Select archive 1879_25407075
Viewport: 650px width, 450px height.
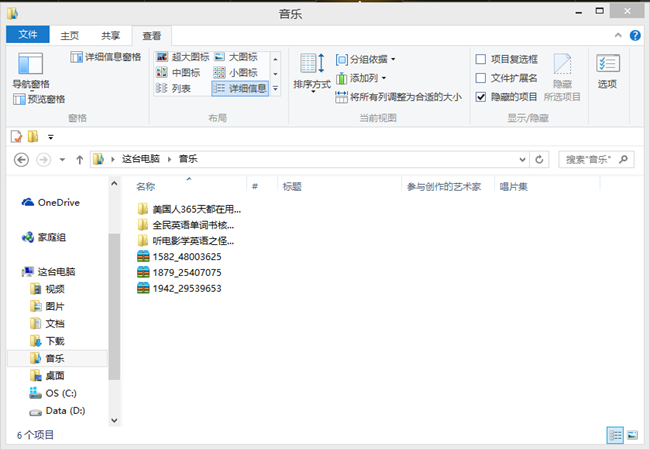pos(179,272)
